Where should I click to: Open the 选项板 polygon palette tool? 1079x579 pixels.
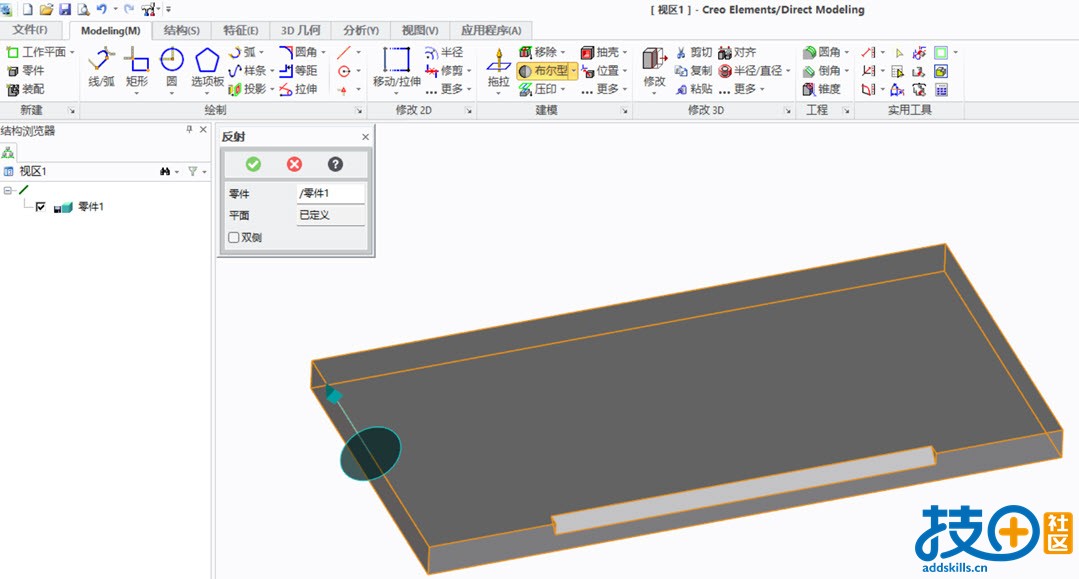(207, 67)
